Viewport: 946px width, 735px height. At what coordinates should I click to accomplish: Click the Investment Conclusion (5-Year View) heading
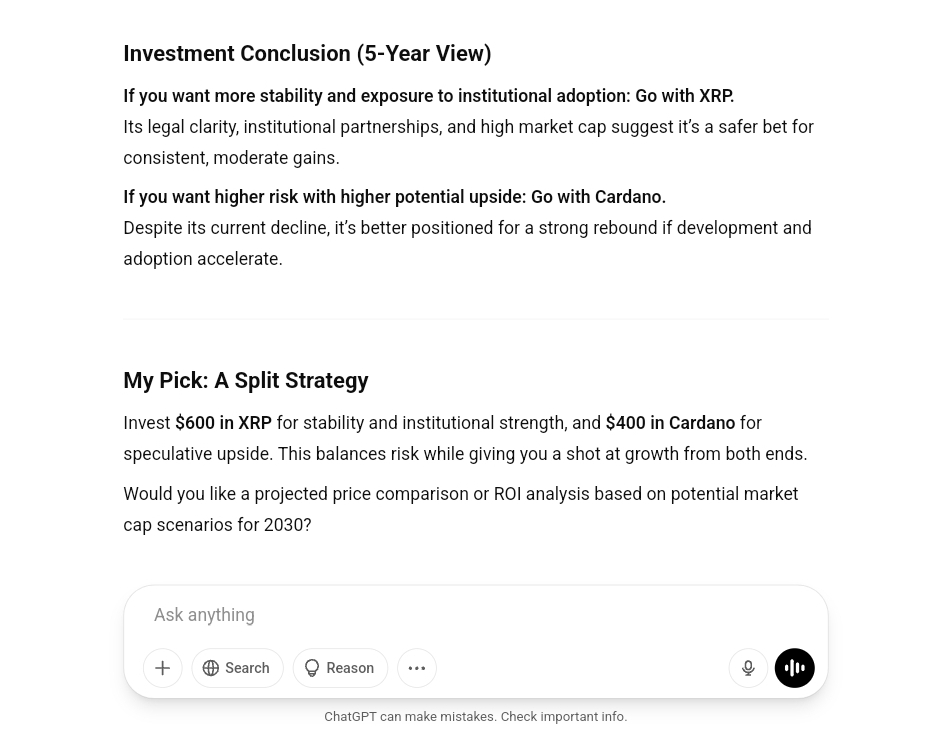point(307,54)
